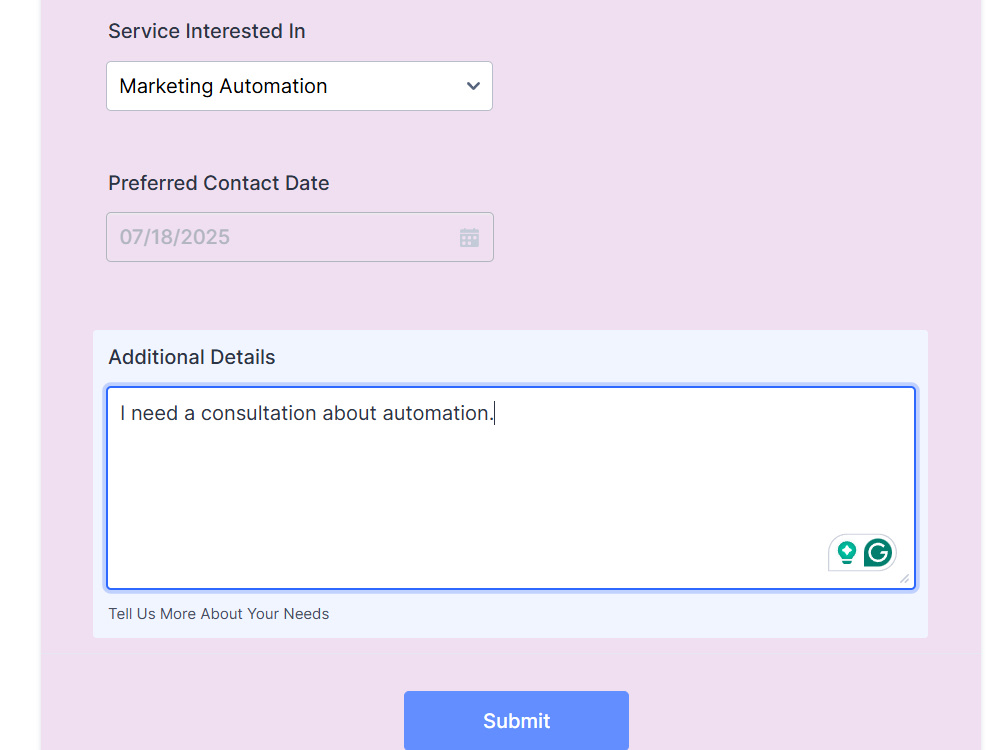1000x750 pixels.
Task: Focus the Preferred Contact Date field
Action: (300, 237)
